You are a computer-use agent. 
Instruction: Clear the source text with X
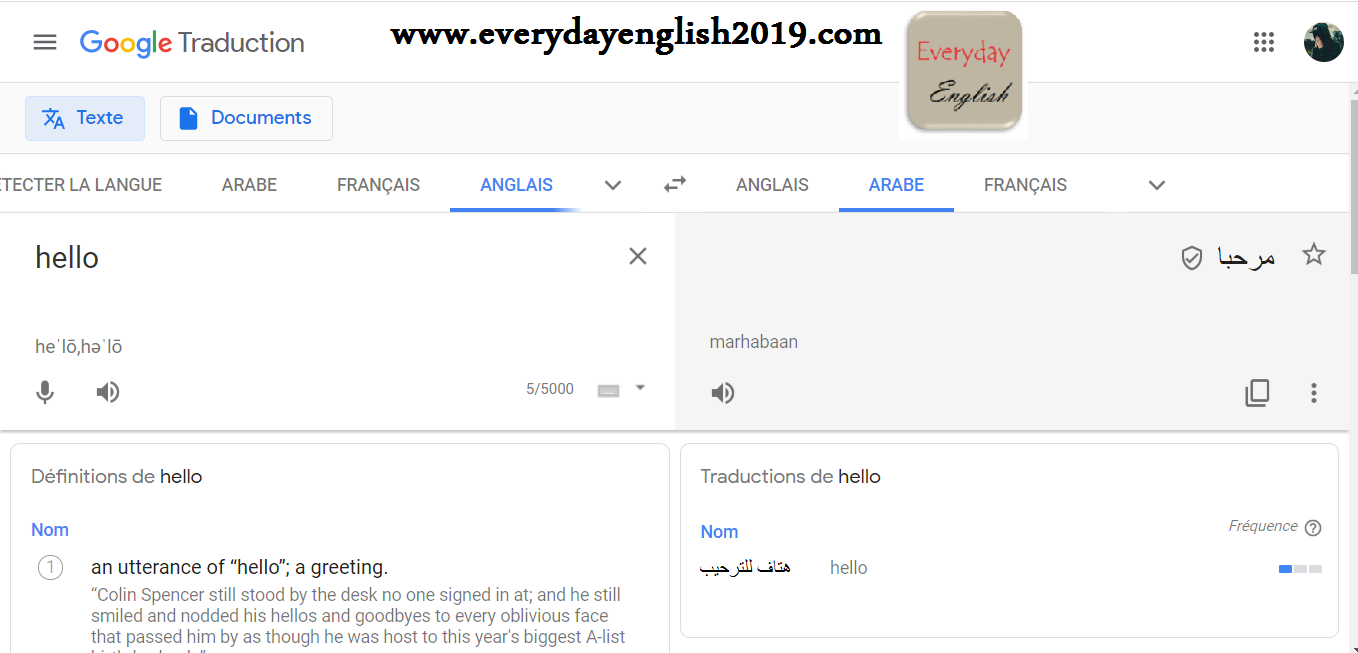coord(638,256)
